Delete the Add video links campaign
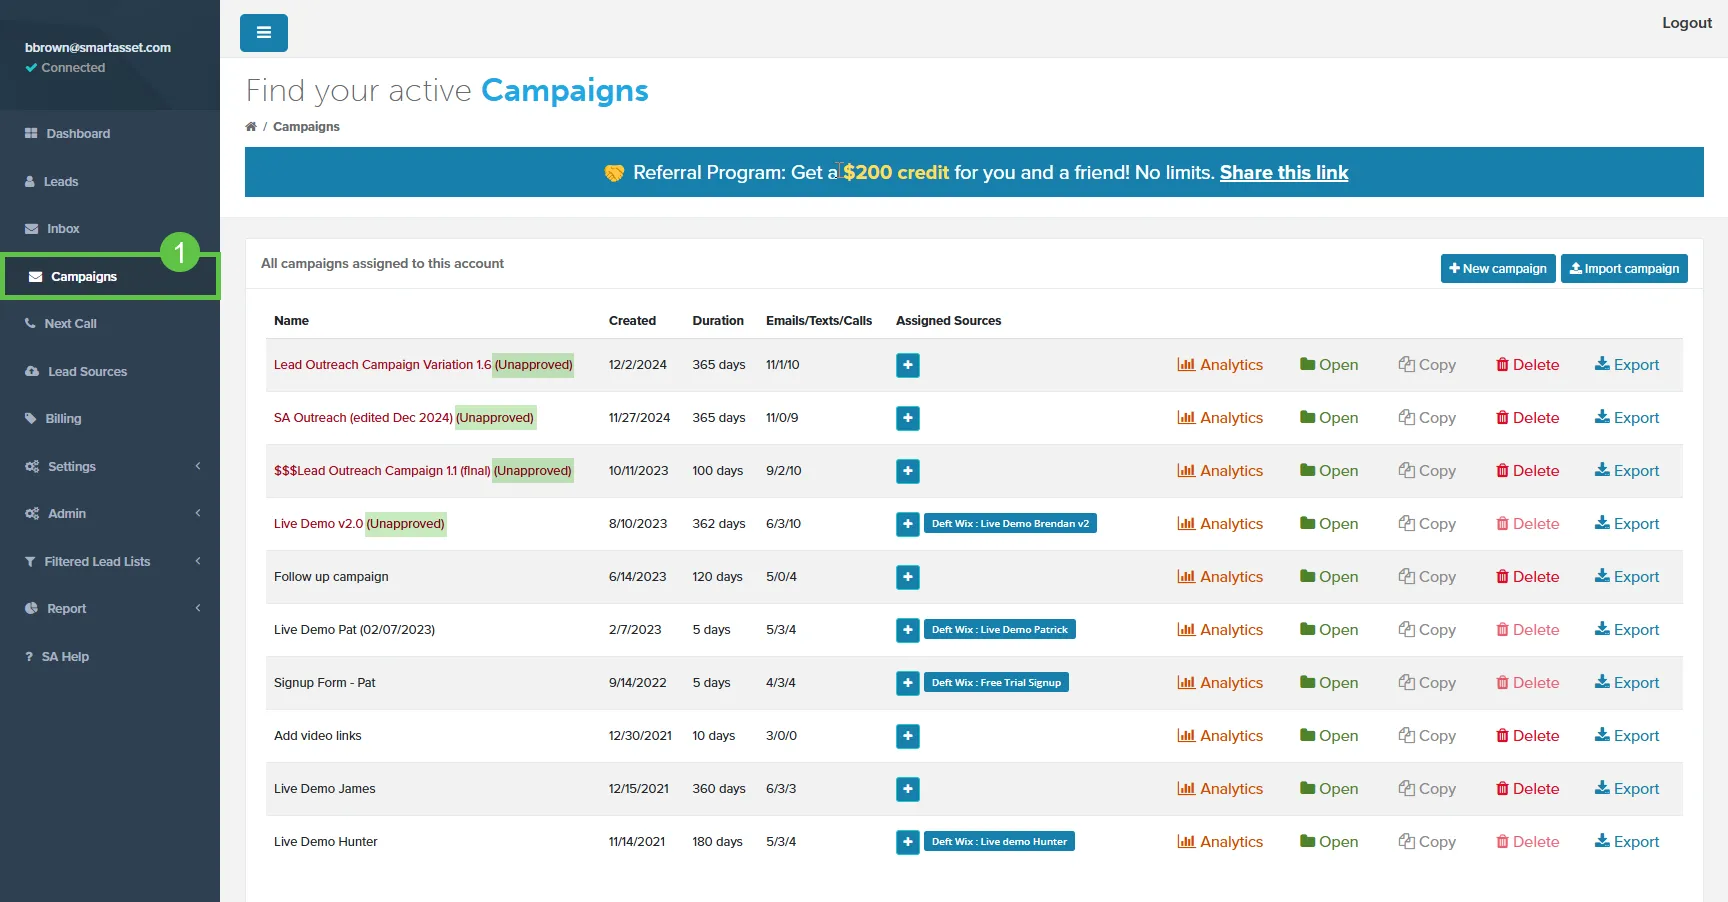 1528,736
